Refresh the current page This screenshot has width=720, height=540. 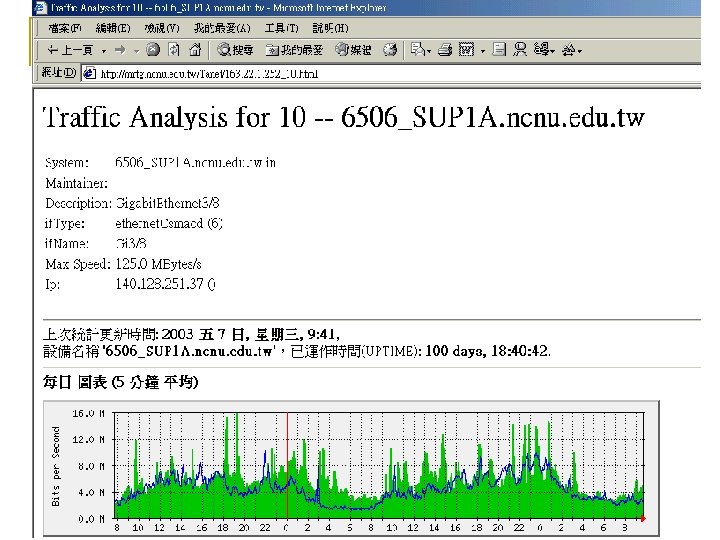click(x=174, y=50)
